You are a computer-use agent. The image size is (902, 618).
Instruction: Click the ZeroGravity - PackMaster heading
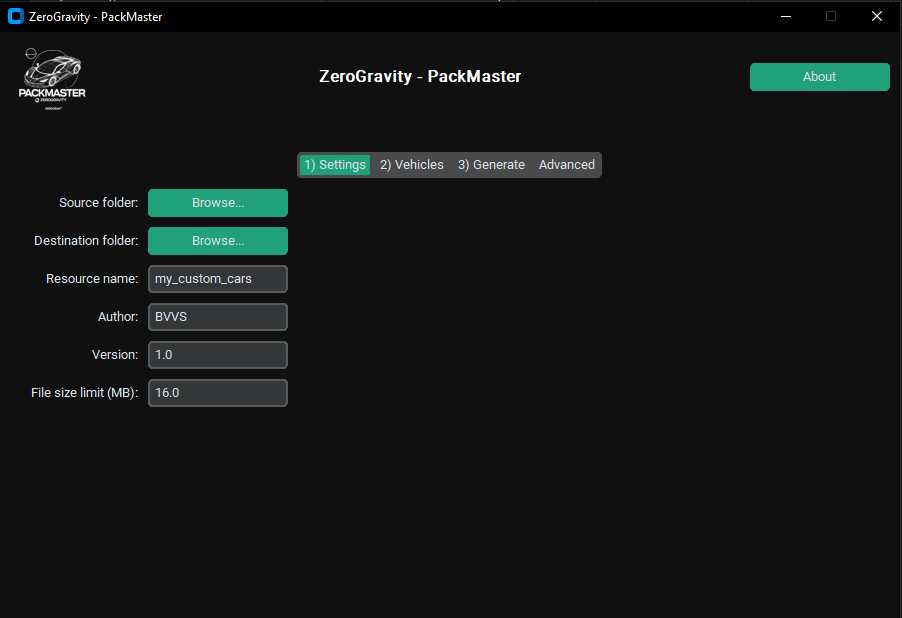point(420,77)
